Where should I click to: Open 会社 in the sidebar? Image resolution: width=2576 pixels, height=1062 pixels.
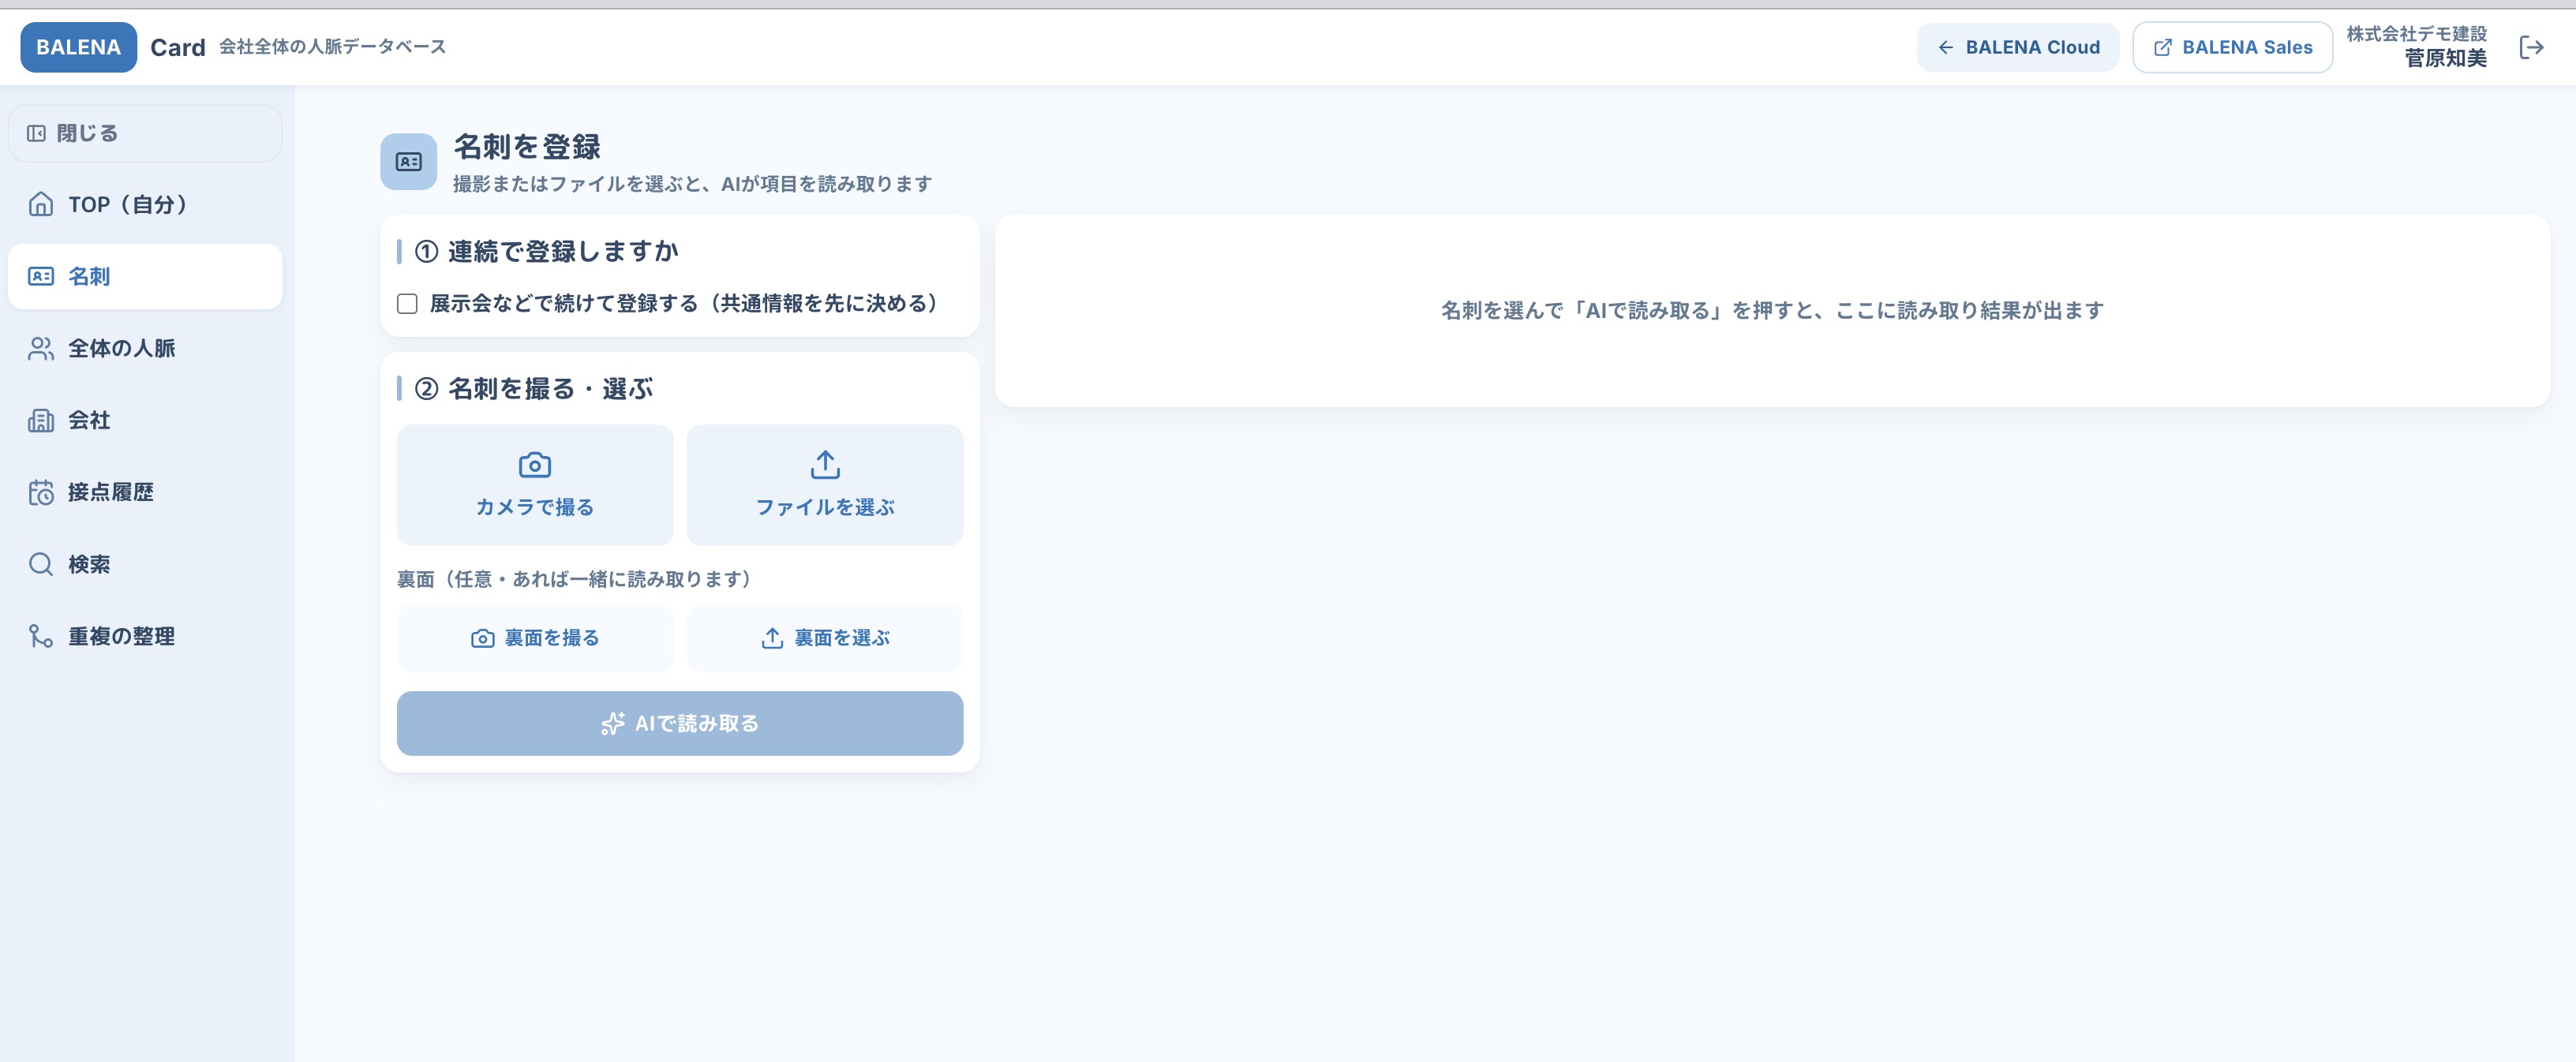[x=145, y=420]
